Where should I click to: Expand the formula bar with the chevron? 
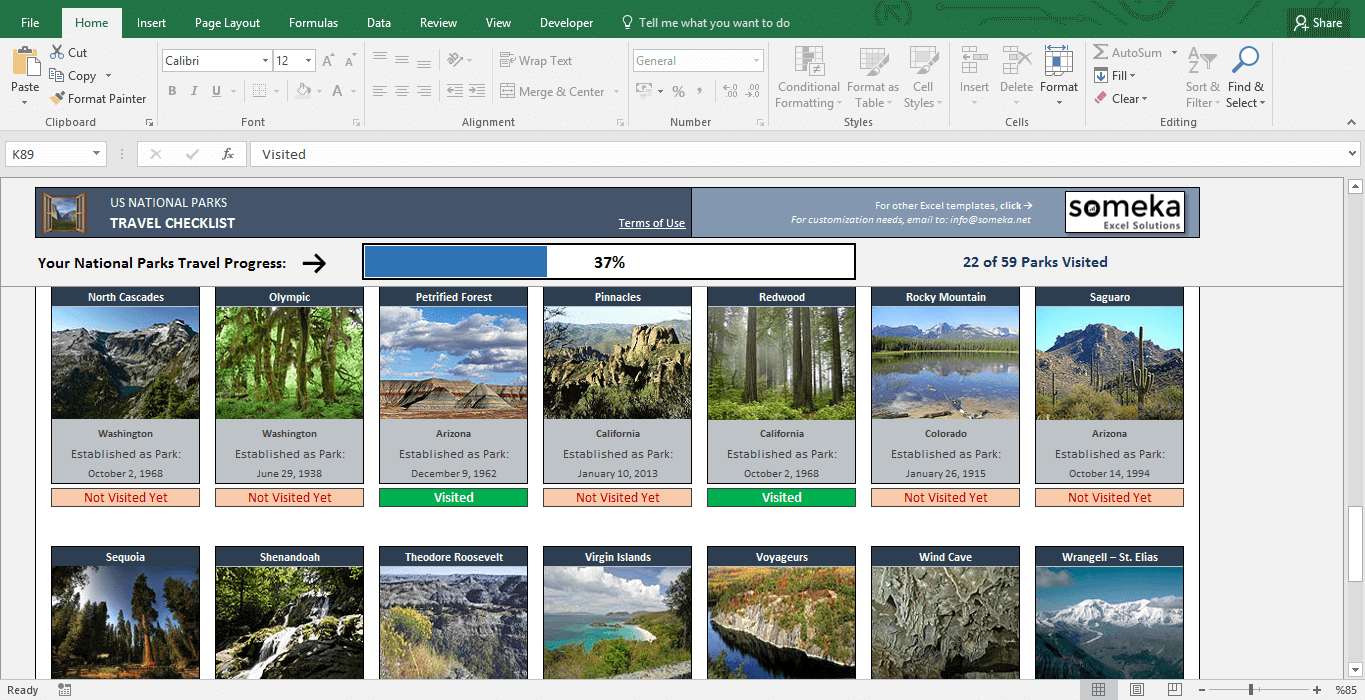pyautogui.click(x=1353, y=154)
